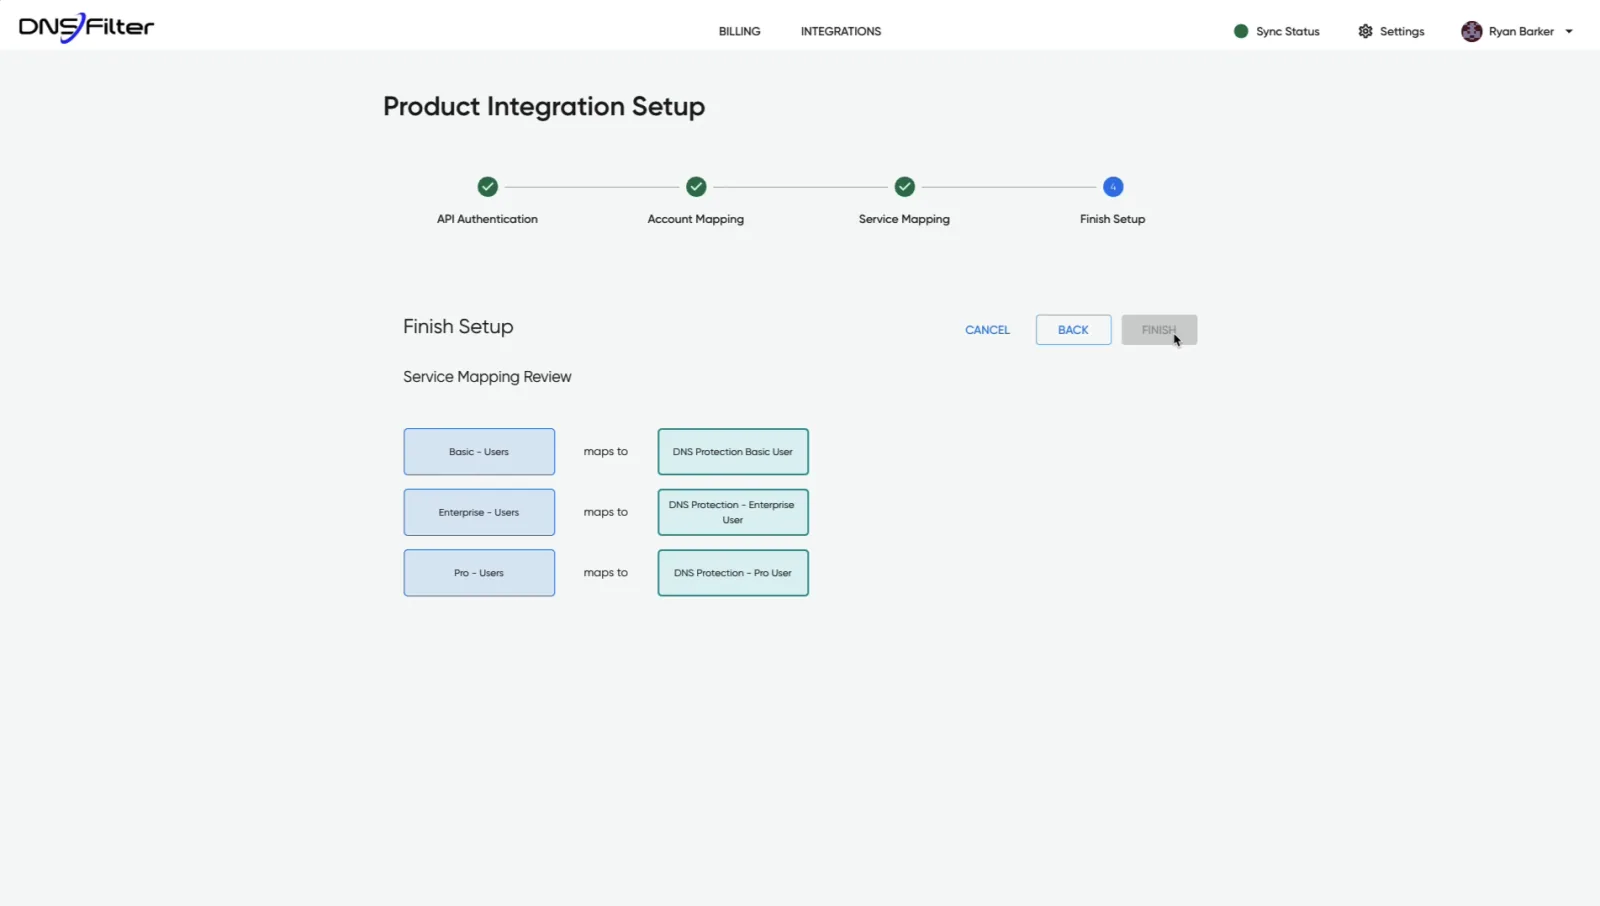Select the API Authentication completed step checkmark
This screenshot has height=906, width=1600.
click(487, 186)
